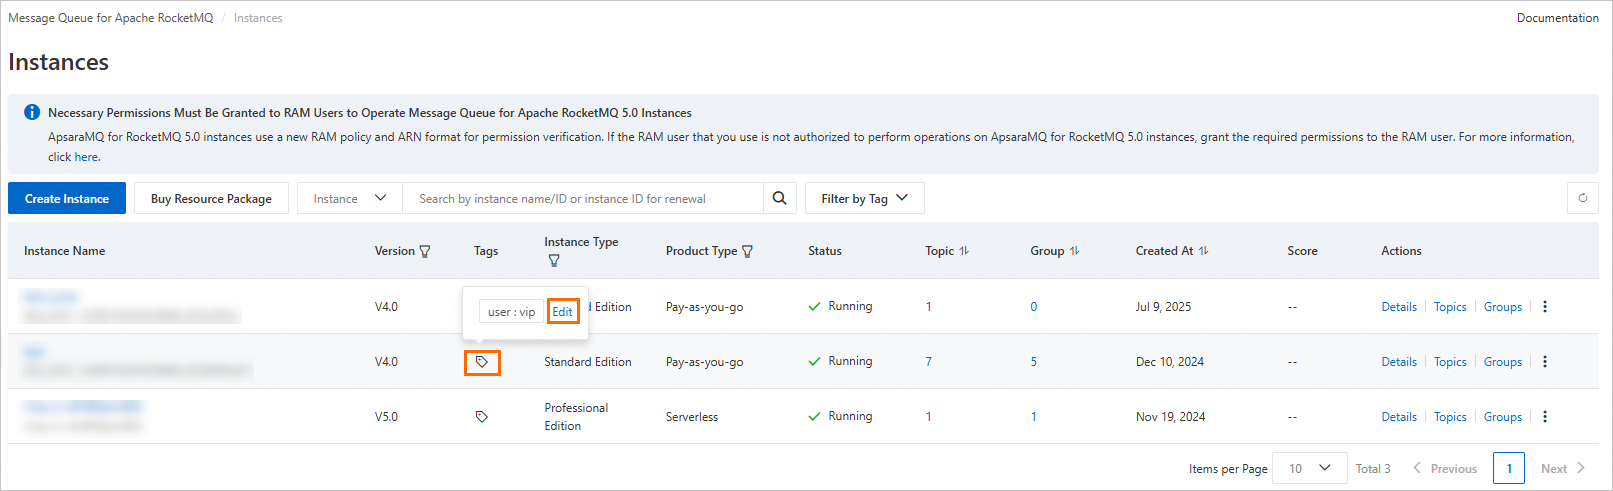Open the items per page selector

click(x=1309, y=468)
